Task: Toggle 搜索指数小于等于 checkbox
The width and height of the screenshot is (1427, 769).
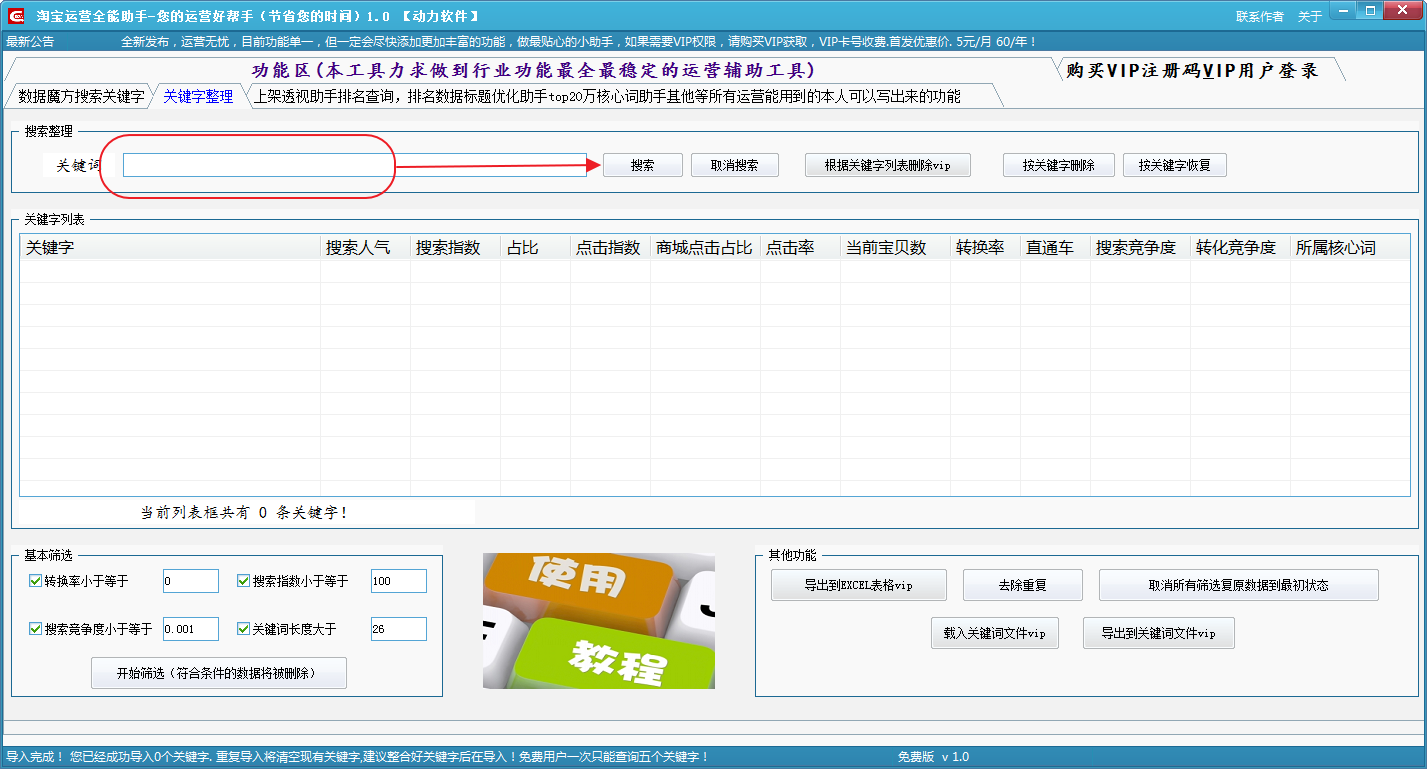Action: click(x=244, y=581)
